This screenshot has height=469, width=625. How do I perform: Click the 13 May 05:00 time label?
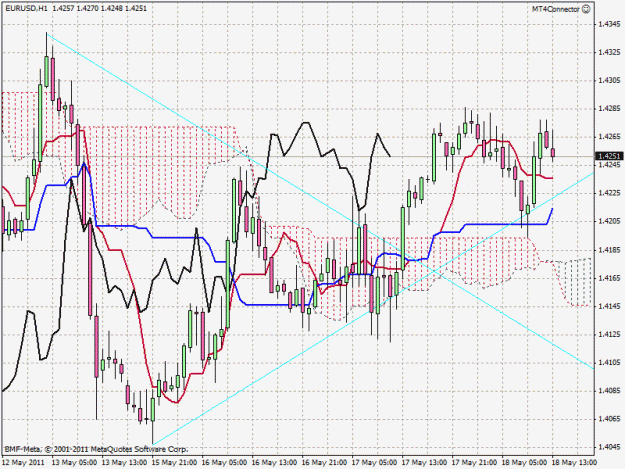74,462
